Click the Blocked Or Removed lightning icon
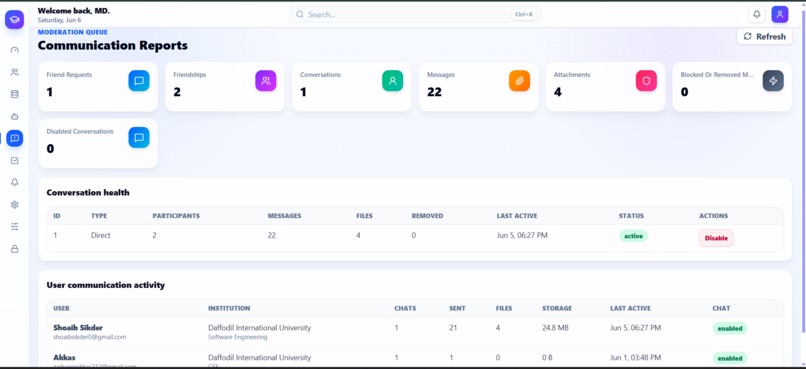Image resolution: width=806 pixels, height=369 pixels. (773, 81)
